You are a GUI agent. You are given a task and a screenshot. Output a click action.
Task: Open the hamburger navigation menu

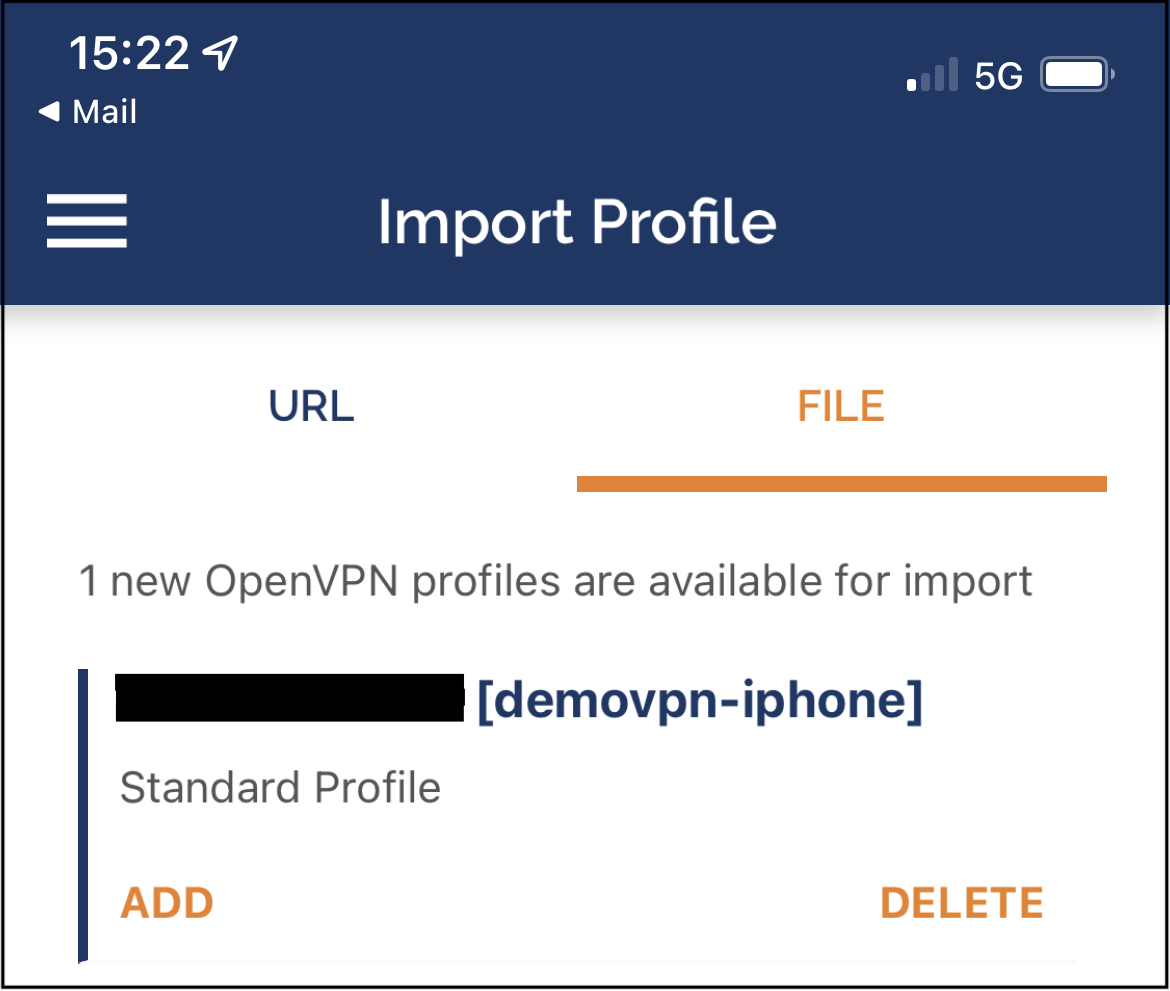[x=86, y=221]
